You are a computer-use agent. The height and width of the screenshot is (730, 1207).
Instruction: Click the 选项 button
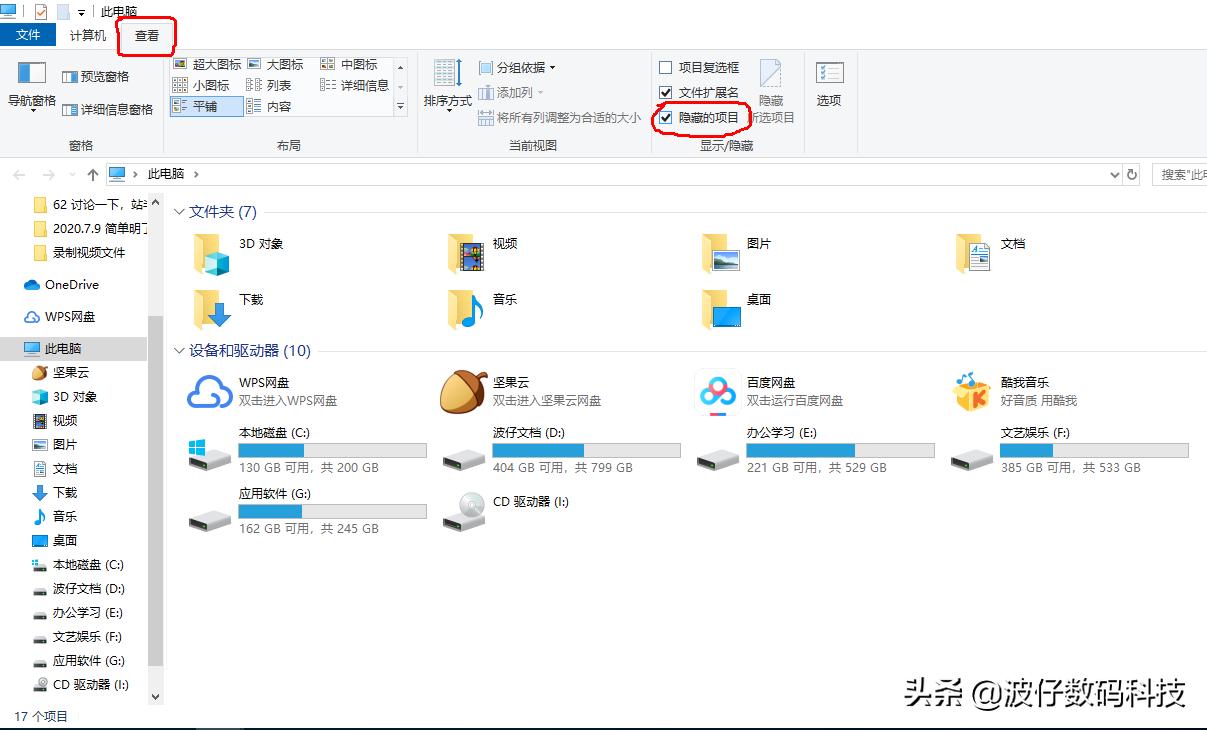click(x=828, y=85)
